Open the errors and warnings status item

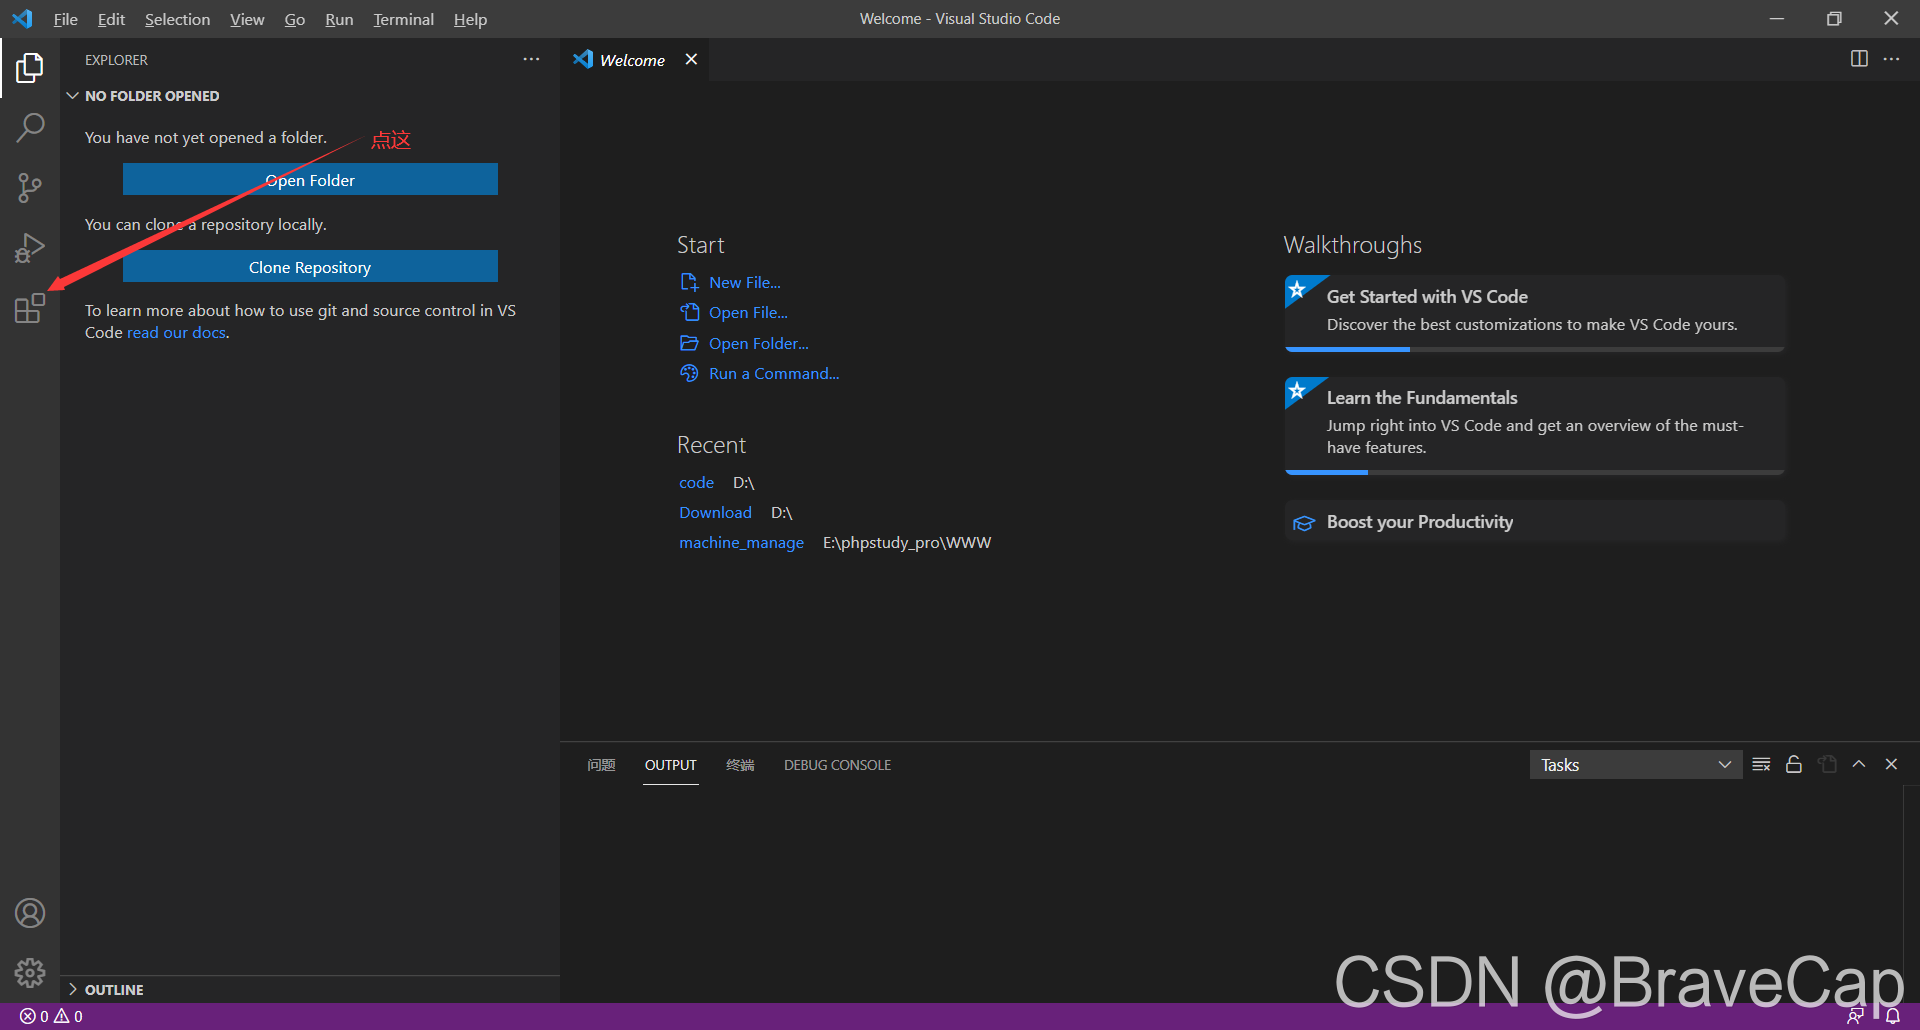(x=52, y=1016)
